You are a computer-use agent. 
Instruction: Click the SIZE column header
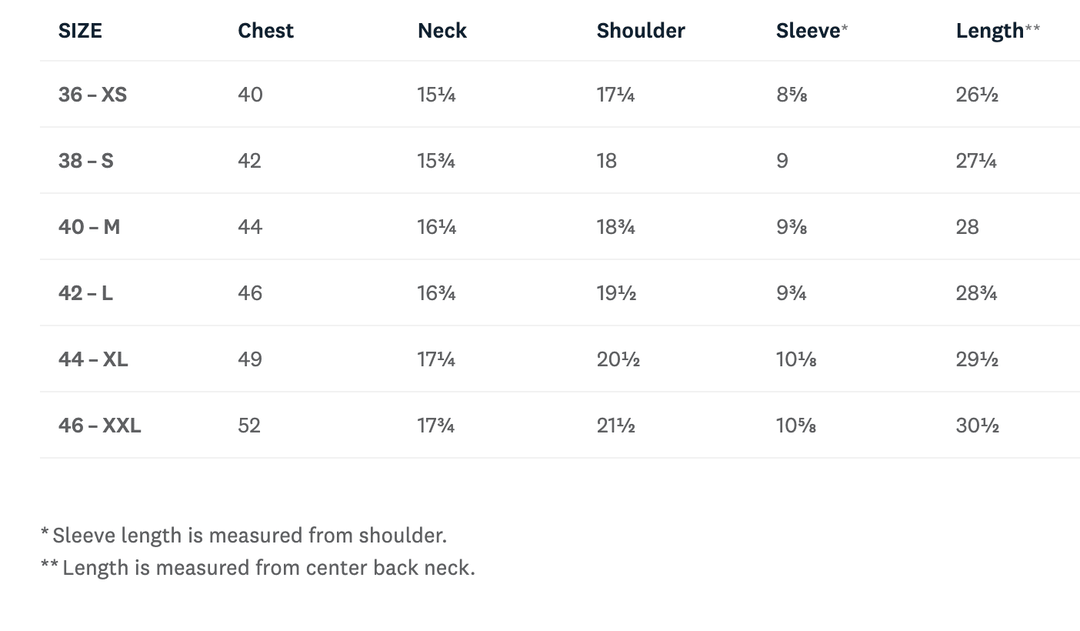pos(80,30)
